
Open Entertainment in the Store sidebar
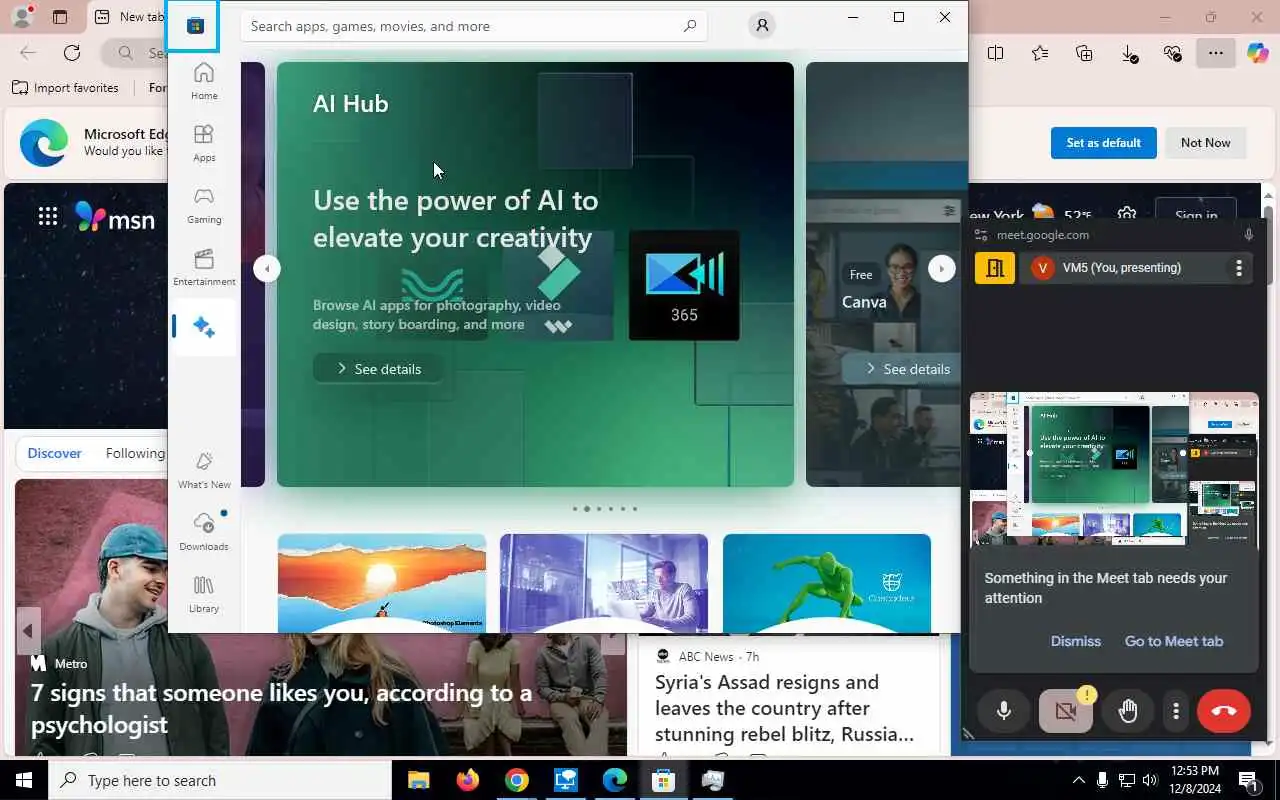[204, 267]
